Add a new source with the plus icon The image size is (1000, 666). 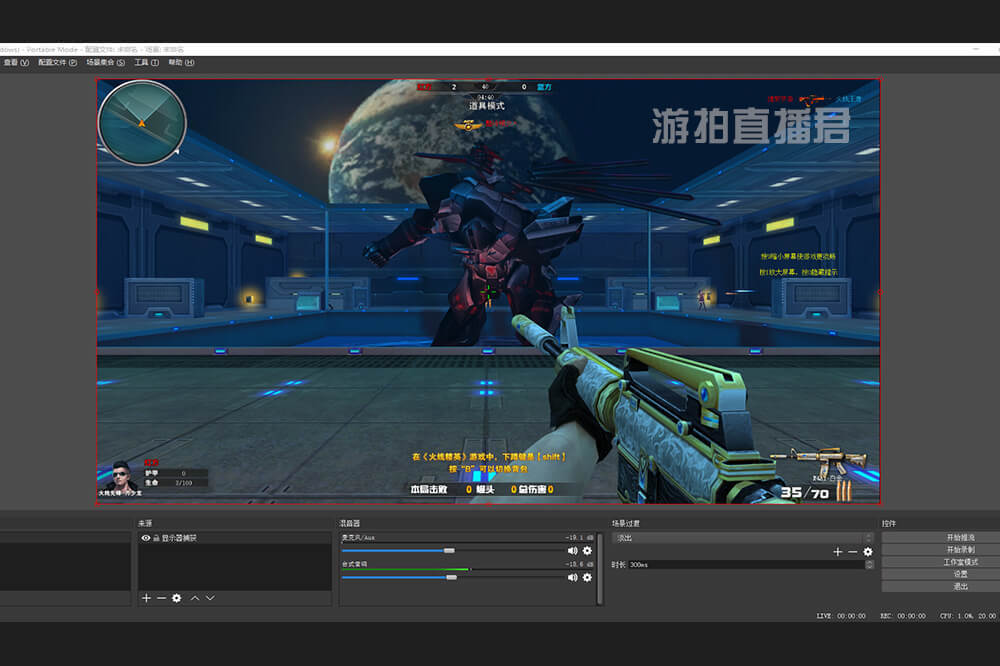pyautogui.click(x=146, y=598)
